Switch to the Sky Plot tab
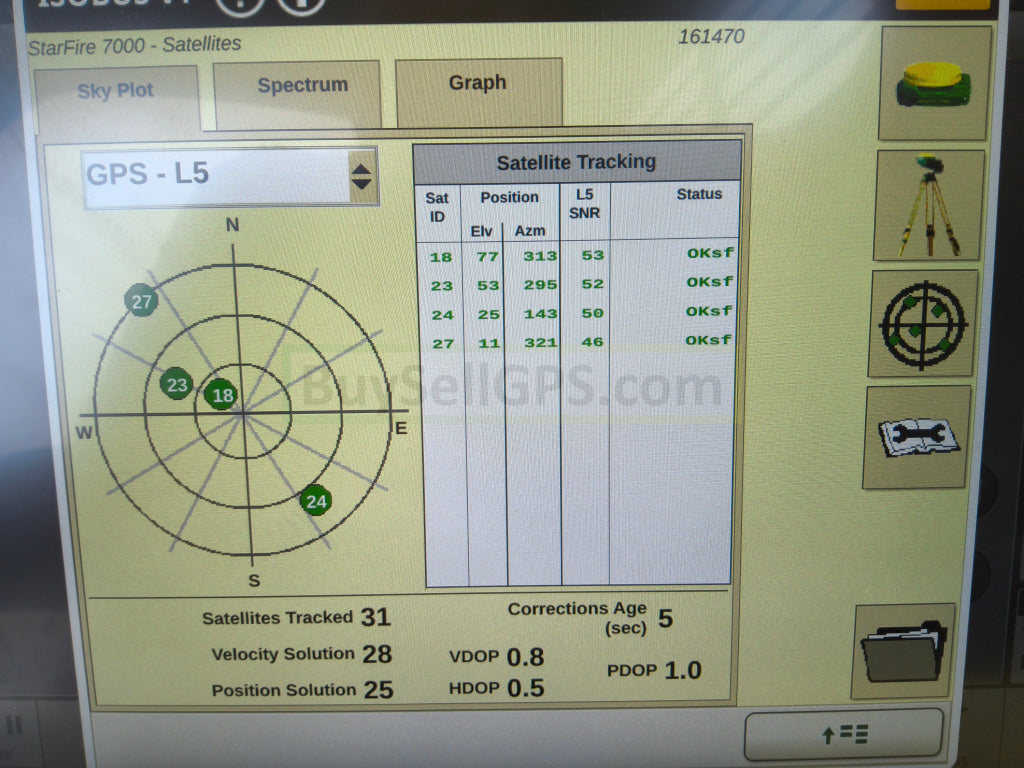The height and width of the screenshot is (768, 1024). 116,99
